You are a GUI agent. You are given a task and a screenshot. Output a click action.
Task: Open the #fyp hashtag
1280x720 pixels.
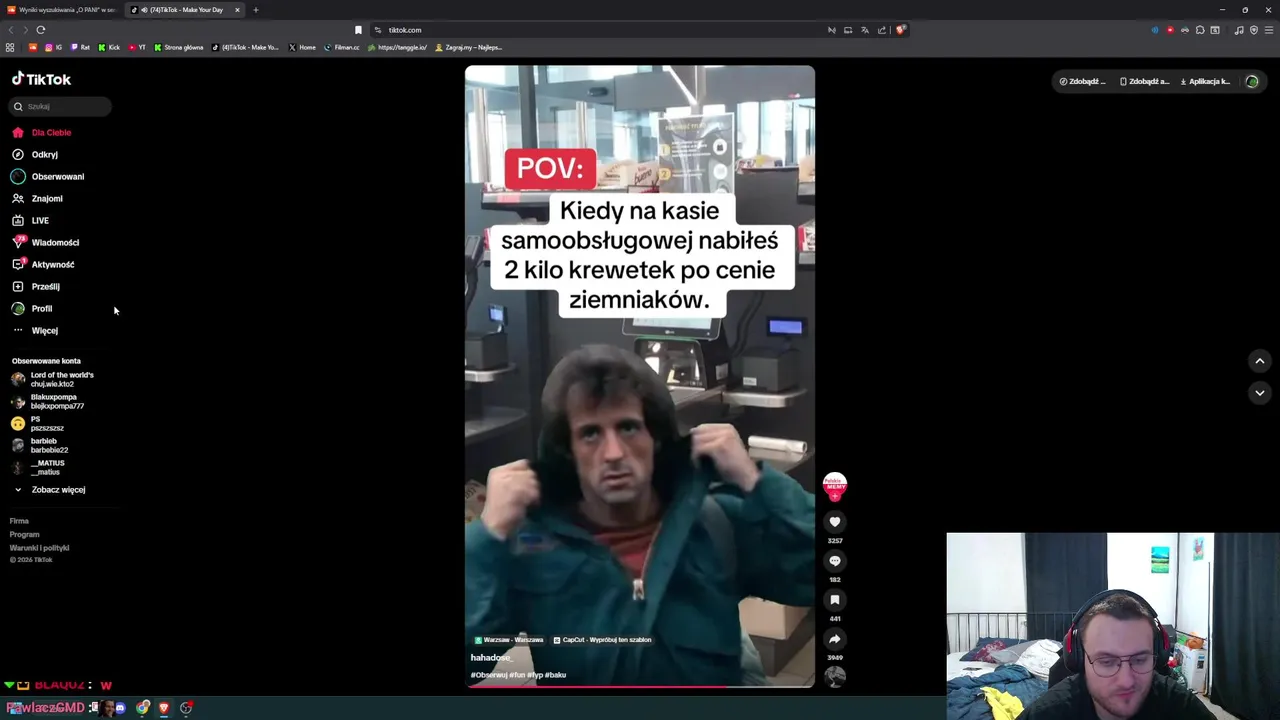click(x=534, y=675)
